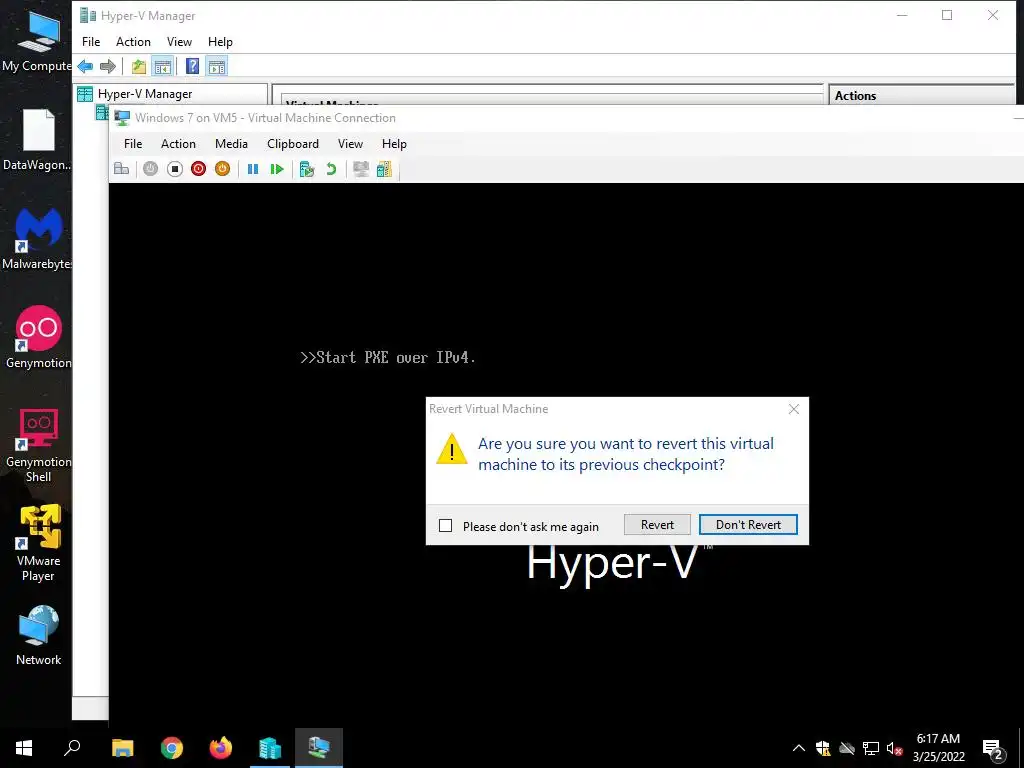Select the Genymotion Shell desktop shortcut
The image size is (1024, 768).
38,445
